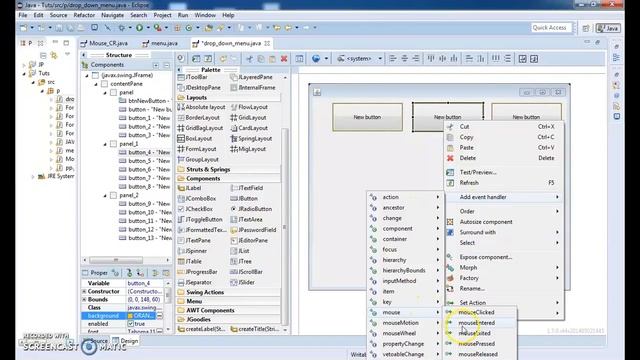Select the JProgressBar palette component
The height and width of the screenshot is (360, 640).
coord(198,272)
